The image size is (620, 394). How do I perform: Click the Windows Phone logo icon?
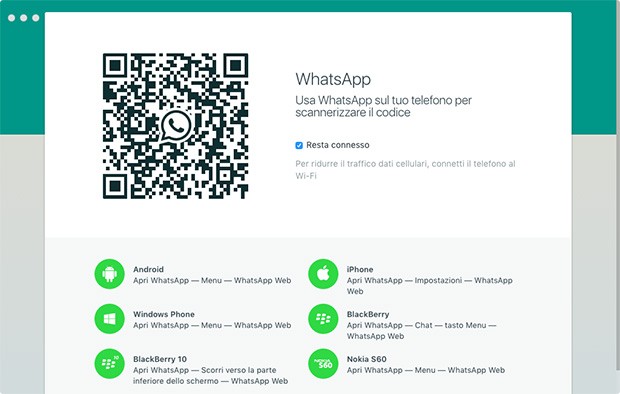[x=110, y=319]
